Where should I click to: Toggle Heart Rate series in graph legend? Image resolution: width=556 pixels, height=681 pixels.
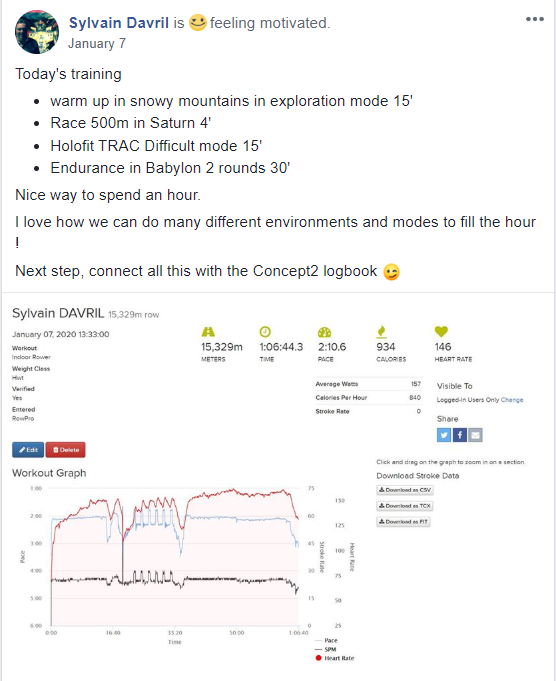(335, 658)
